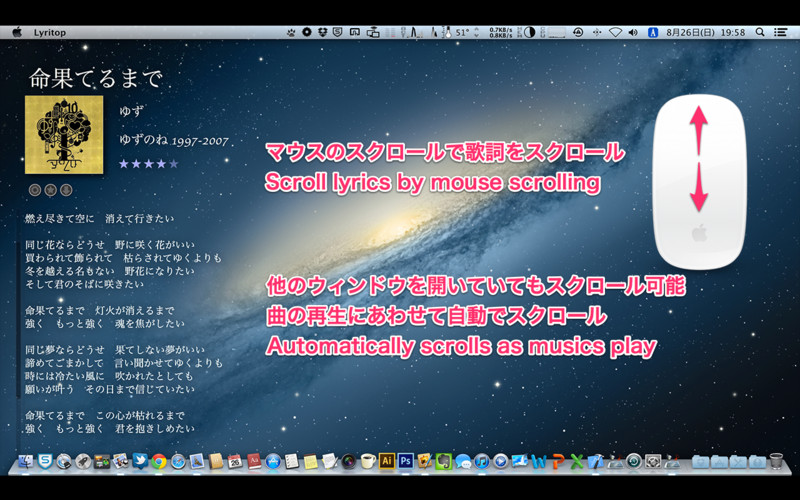Image resolution: width=800 pixels, height=500 pixels.
Task: Click the song title 命果てるまで heading
Action: pyautogui.click(x=95, y=78)
